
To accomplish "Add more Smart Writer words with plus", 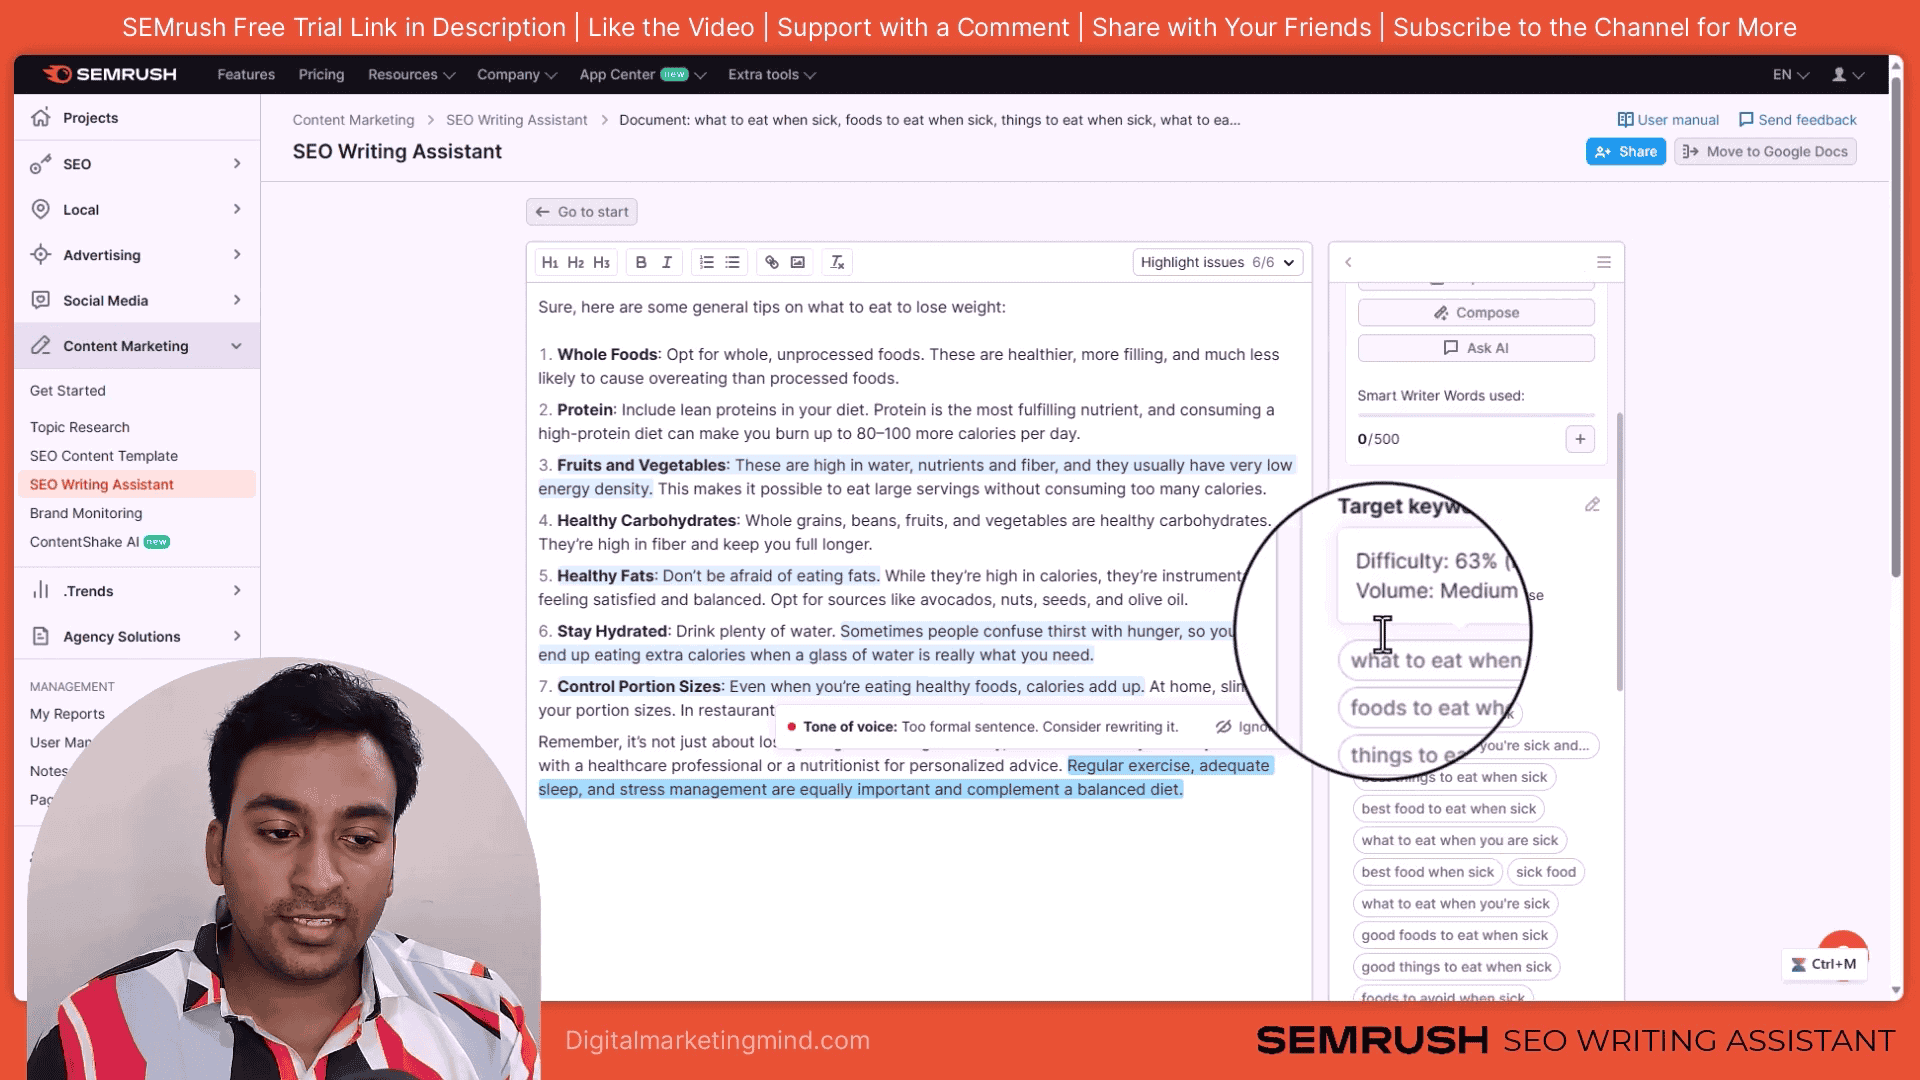I will click(x=1580, y=439).
